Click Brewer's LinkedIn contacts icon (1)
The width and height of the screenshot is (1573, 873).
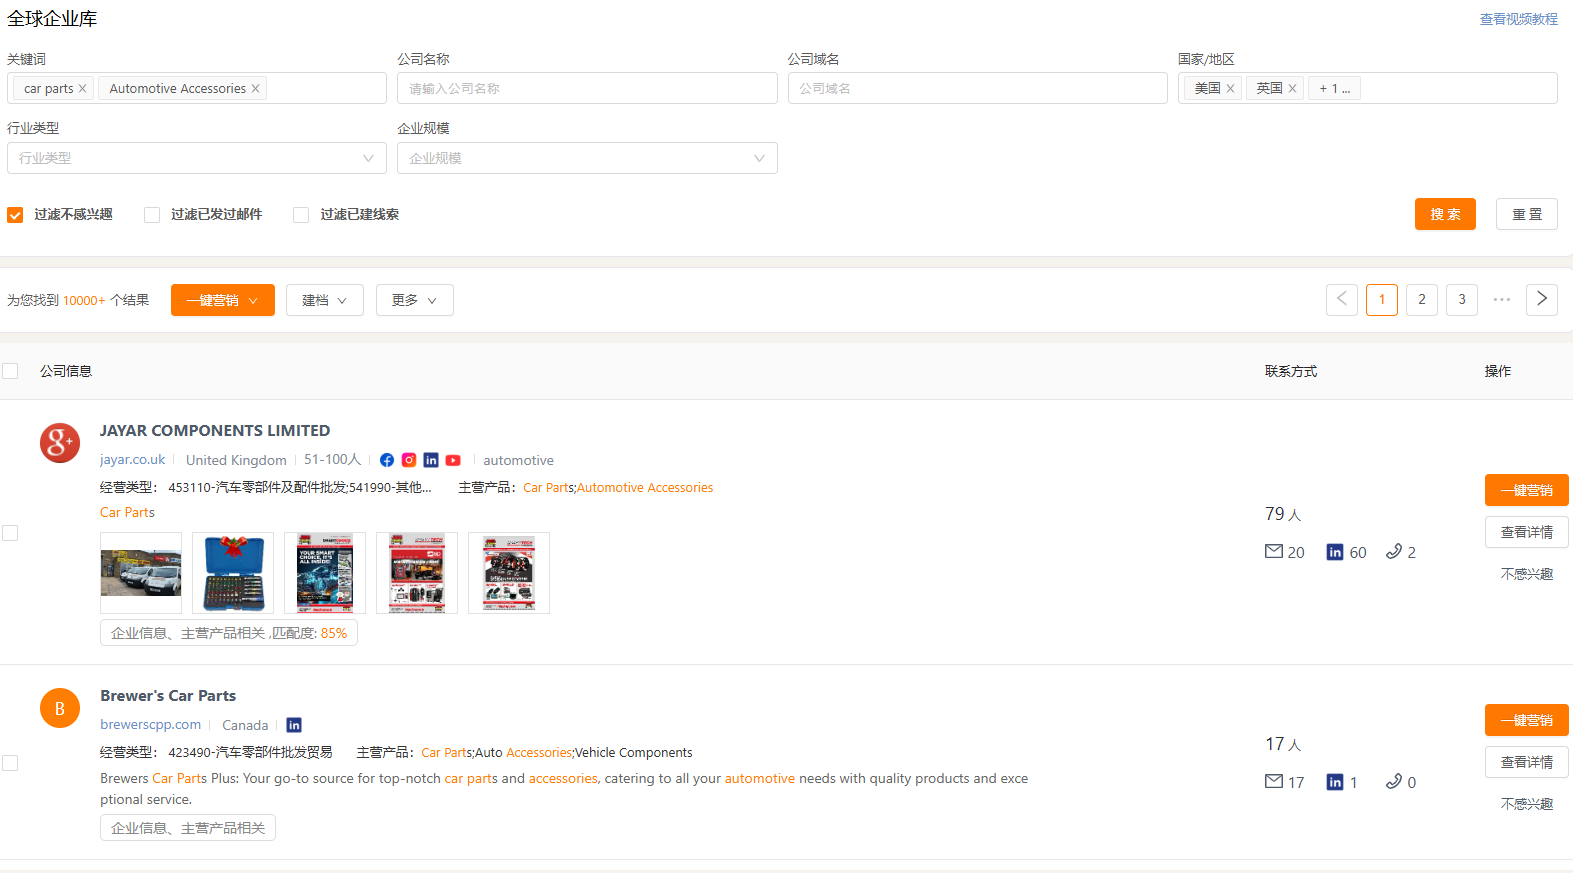[1335, 782]
